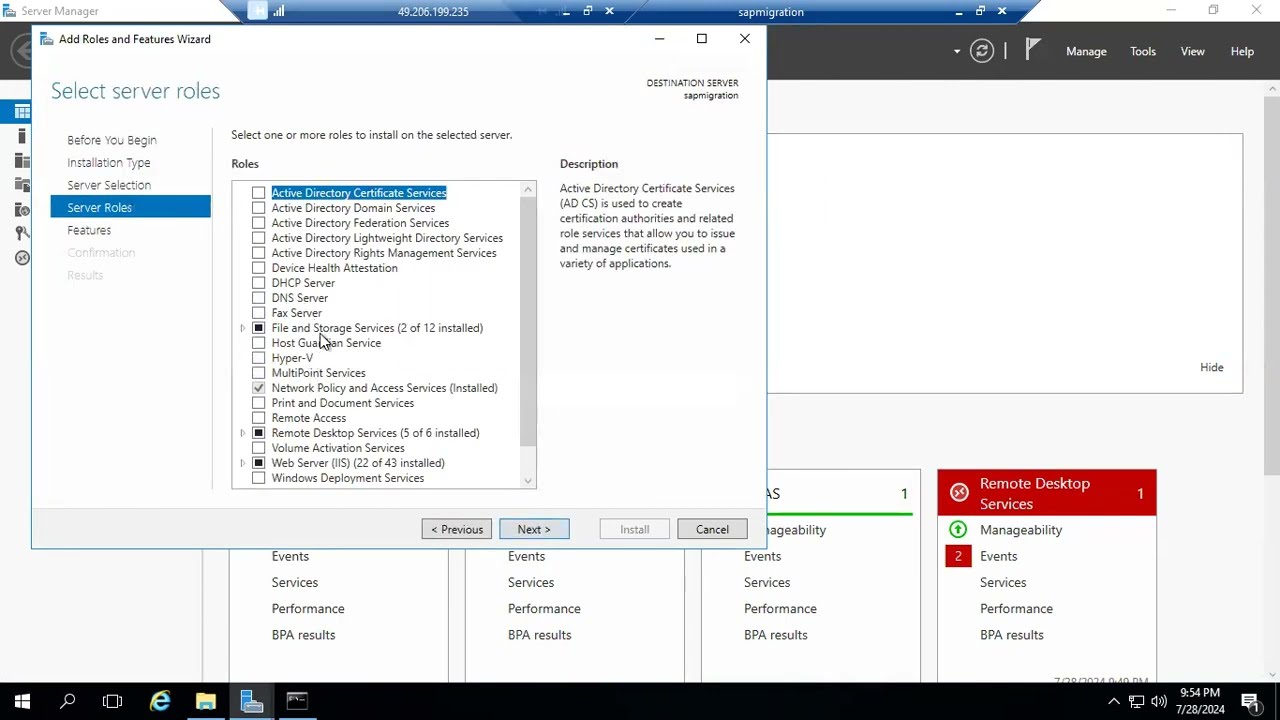Select Host Guardian Service row text
The width and height of the screenshot is (1280, 720).
[326, 343]
